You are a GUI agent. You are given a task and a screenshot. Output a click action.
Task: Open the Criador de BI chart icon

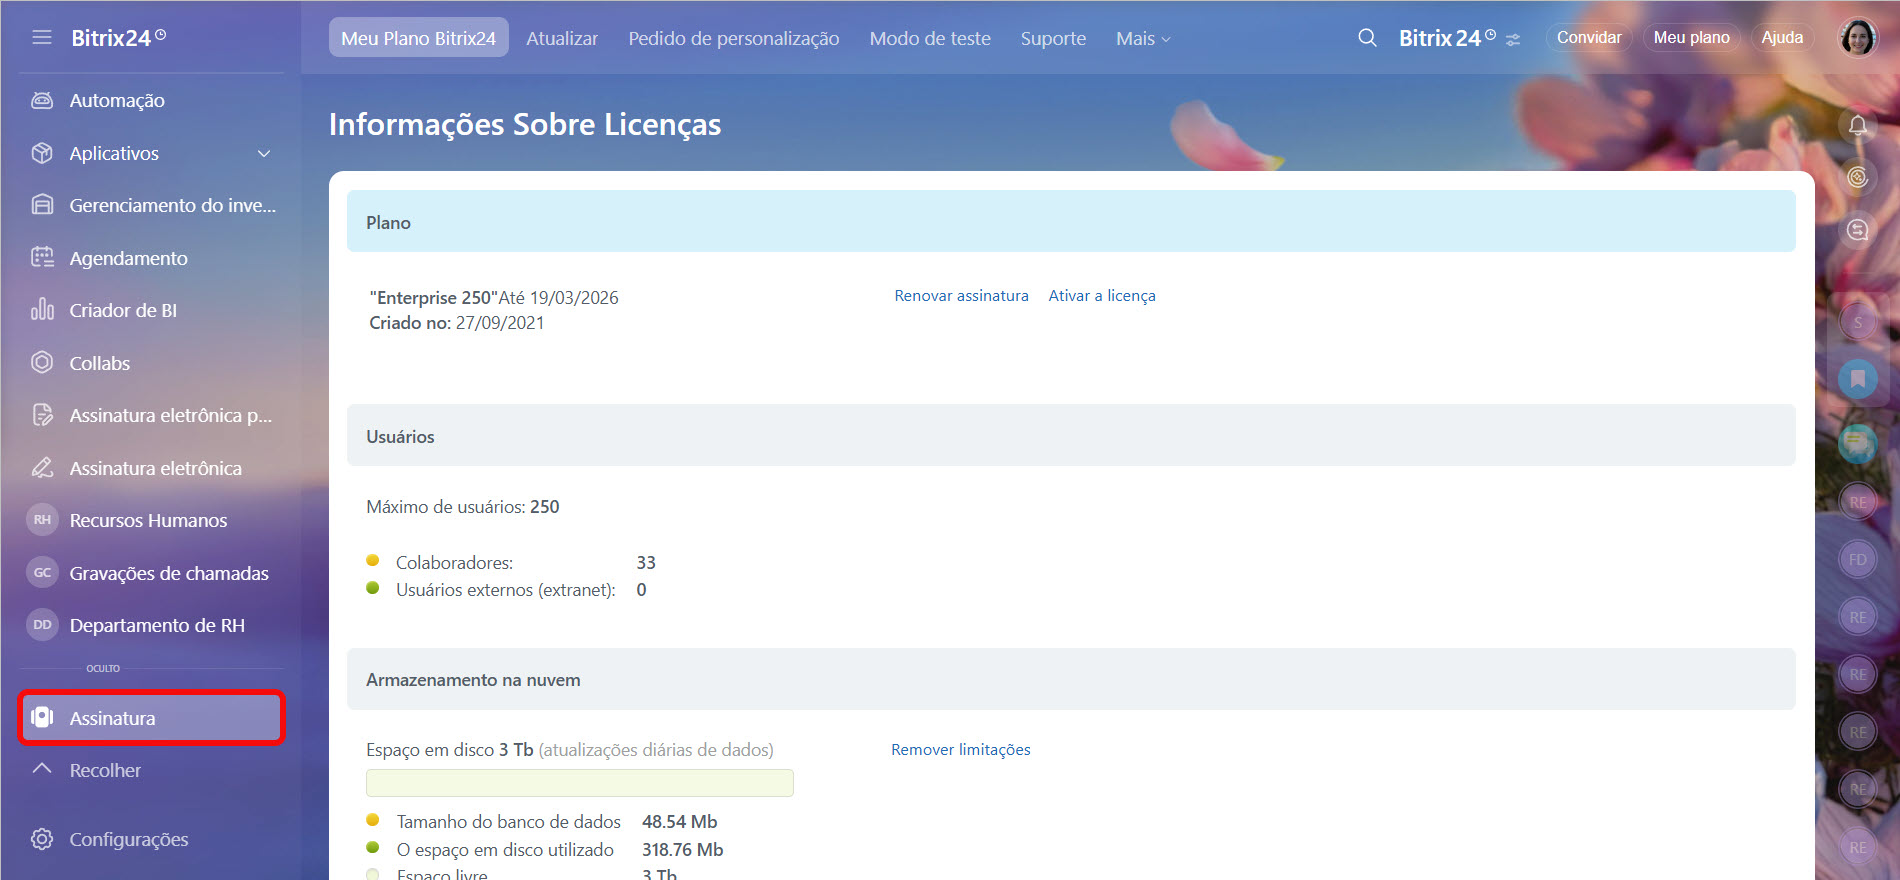tap(42, 310)
